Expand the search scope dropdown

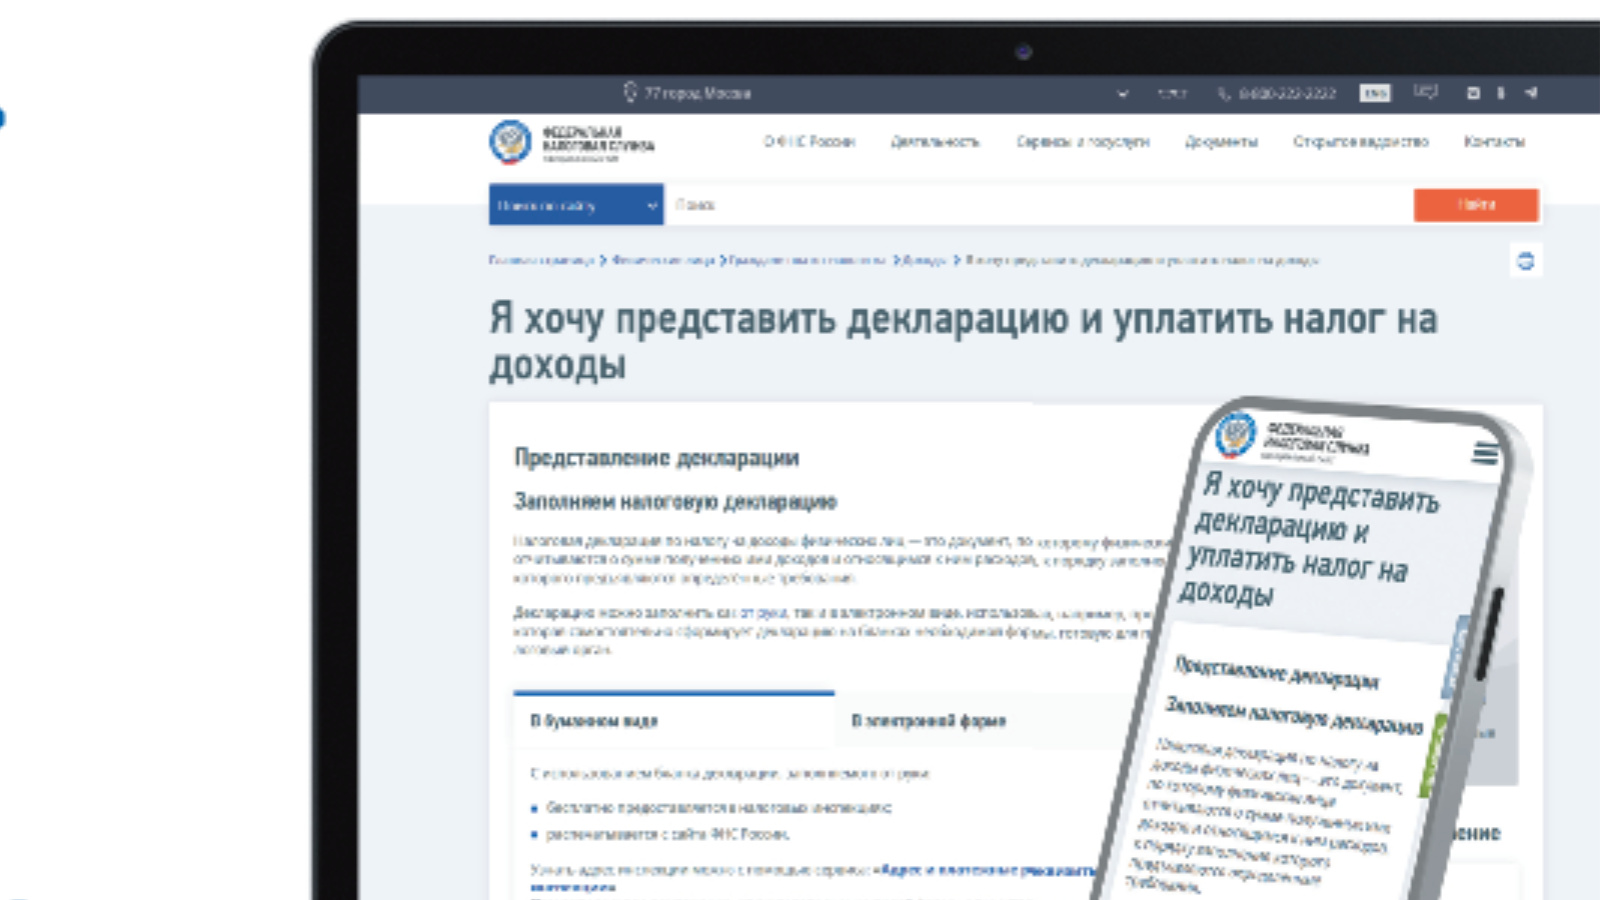[576, 205]
